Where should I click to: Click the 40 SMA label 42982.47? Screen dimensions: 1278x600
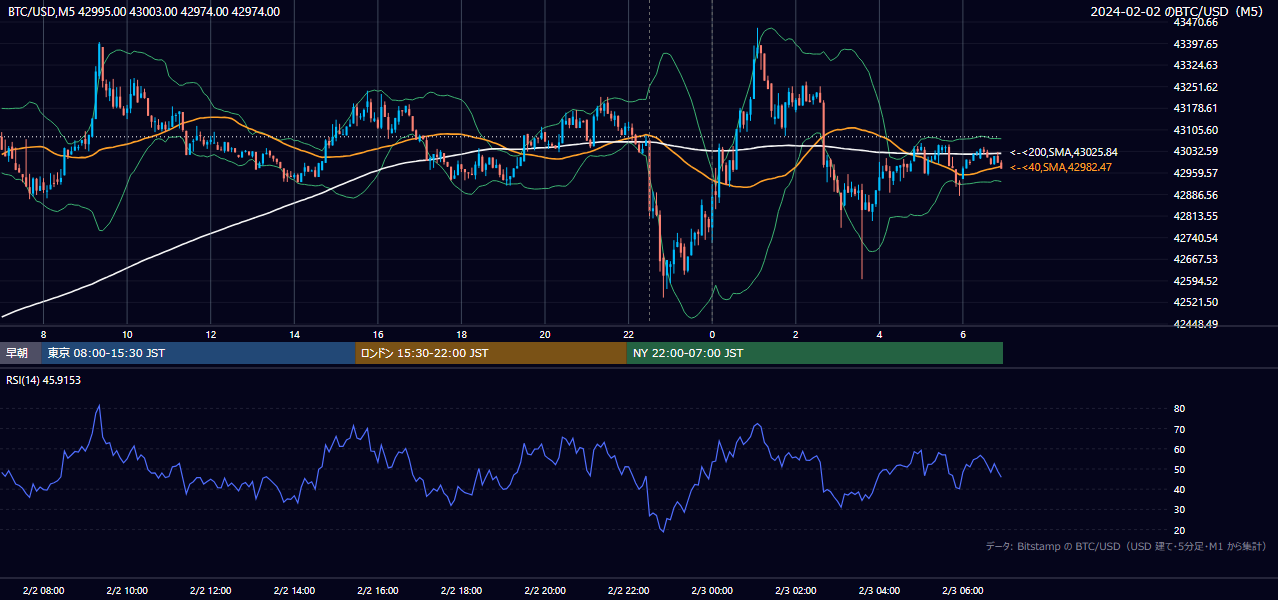coord(1060,167)
